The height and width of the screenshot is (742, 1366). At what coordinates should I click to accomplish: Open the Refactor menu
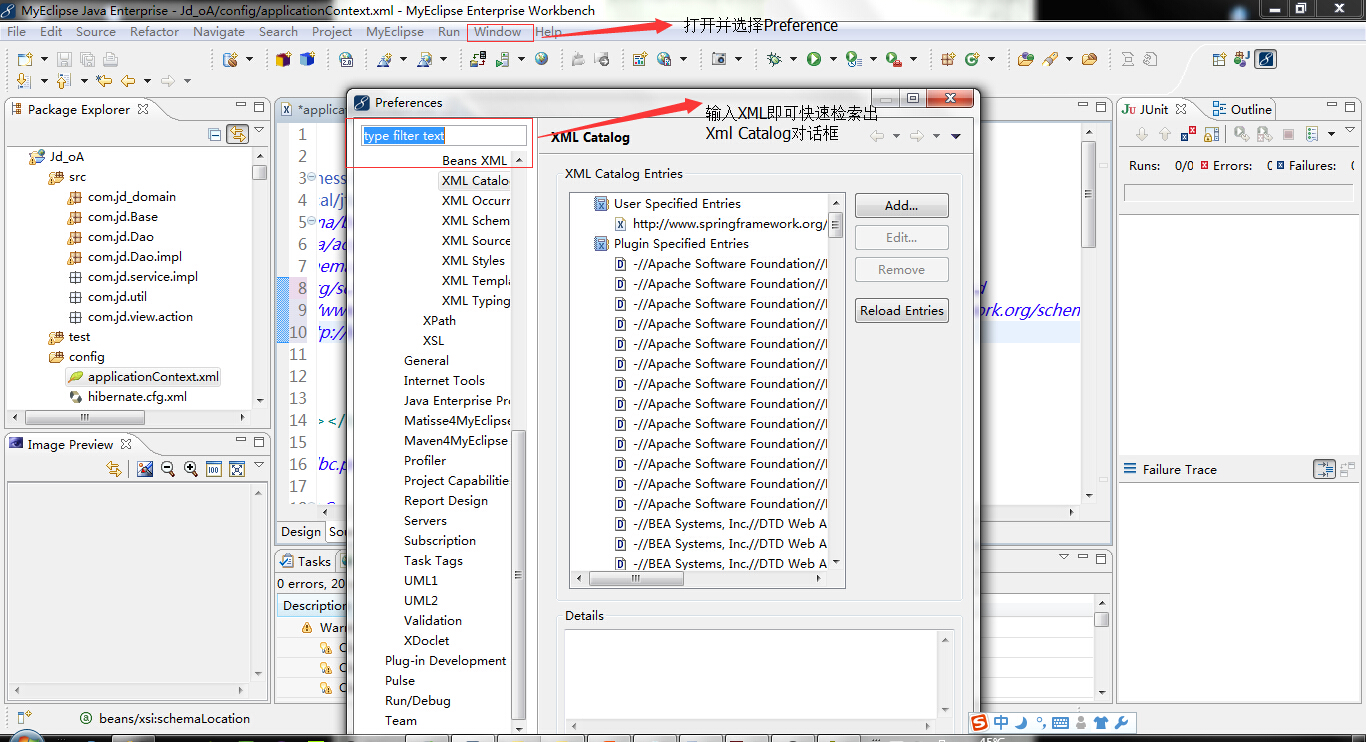155,32
